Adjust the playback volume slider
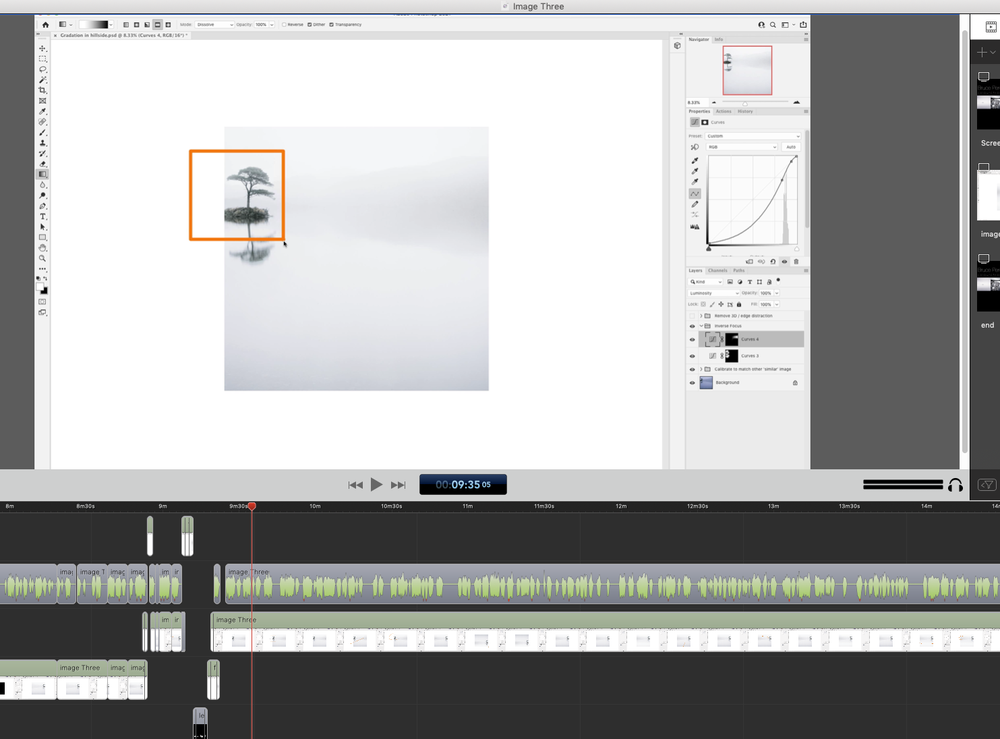 click(902, 485)
